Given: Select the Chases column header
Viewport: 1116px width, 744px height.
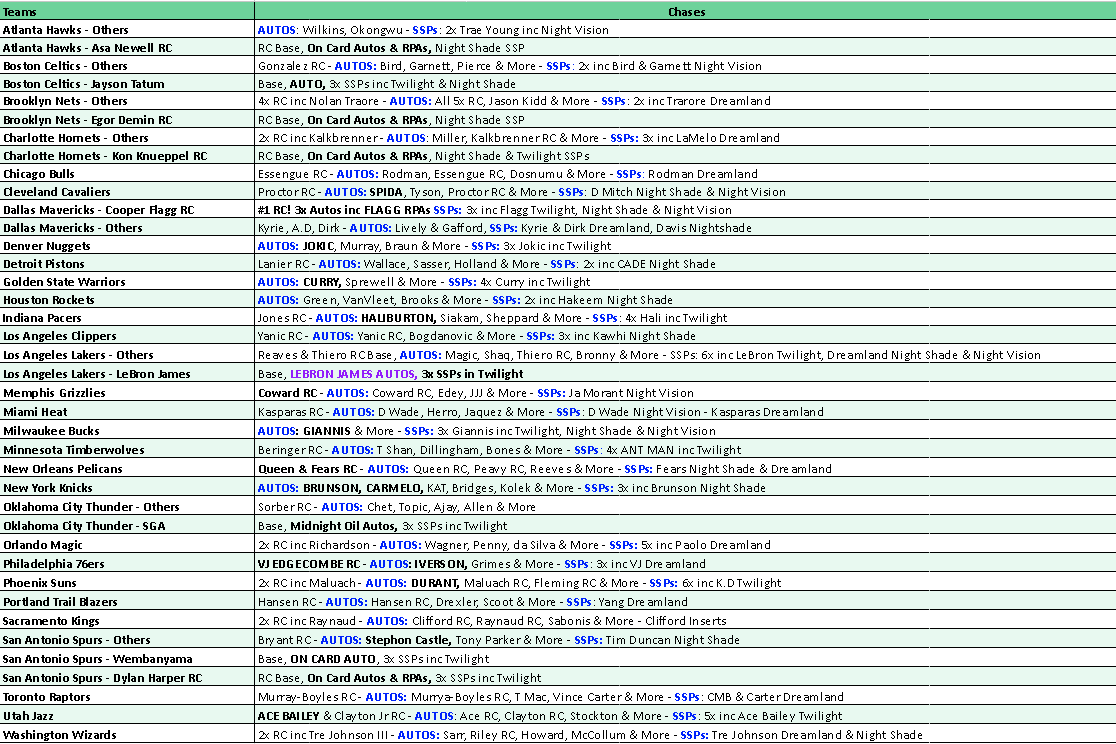Looking at the screenshot, I should coord(685,11).
